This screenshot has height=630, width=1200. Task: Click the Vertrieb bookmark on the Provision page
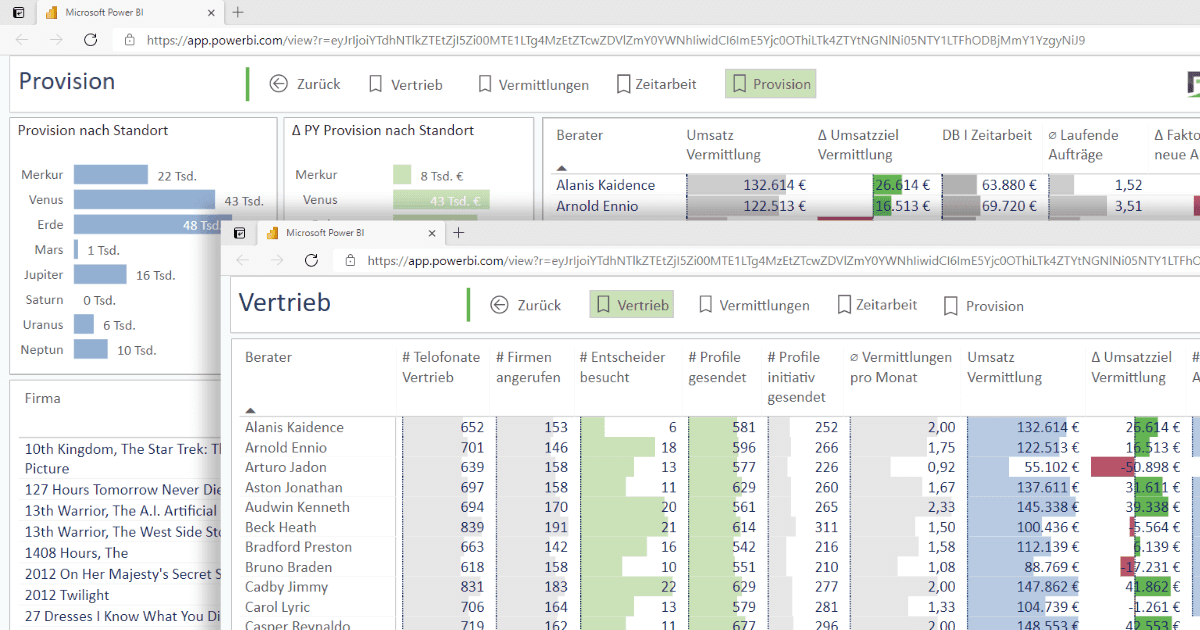click(x=405, y=84)
